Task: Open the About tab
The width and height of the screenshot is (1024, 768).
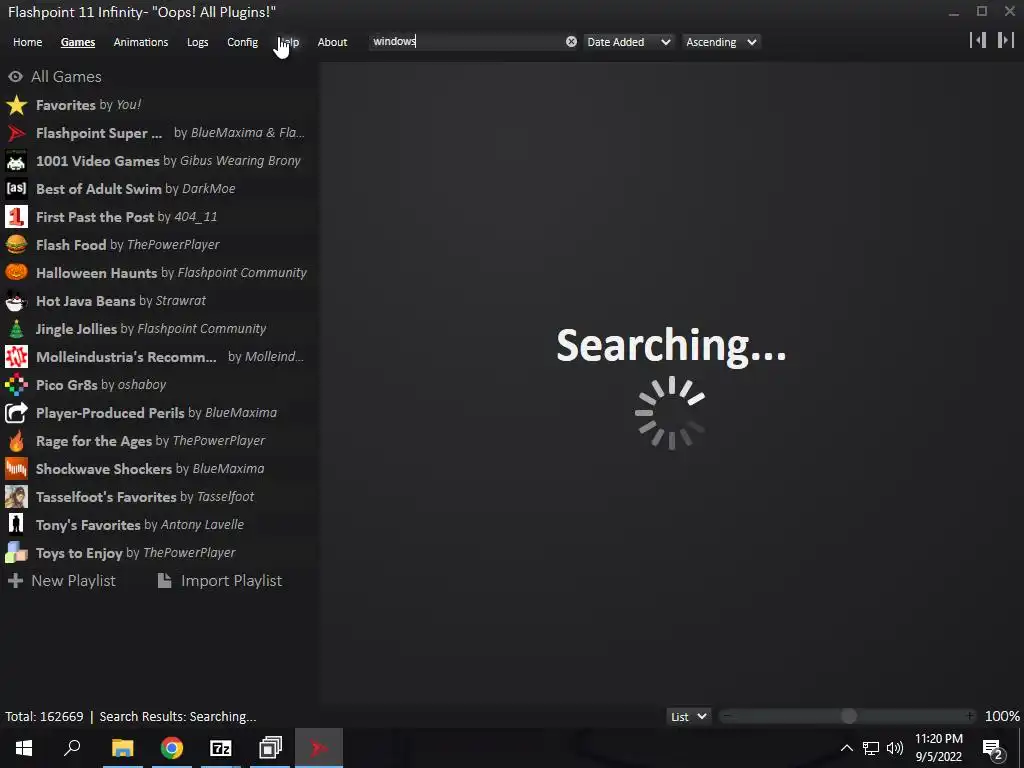Action: [x=332, y=42]
